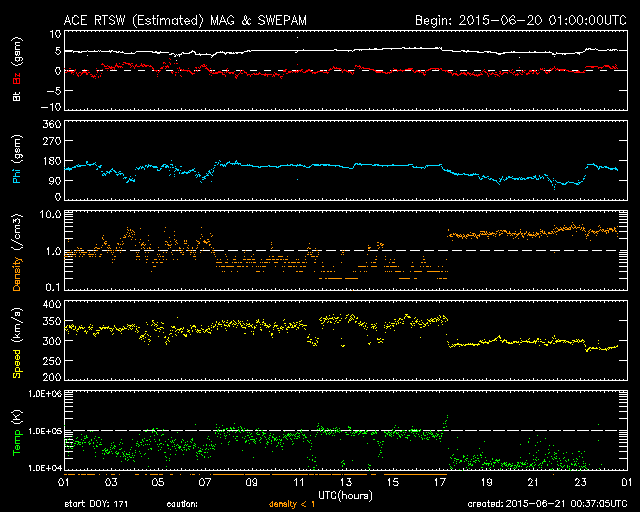Select the yellow 'Speed (km/s)' axis label
Screen dimensions: 640x512
coord(17,343)
